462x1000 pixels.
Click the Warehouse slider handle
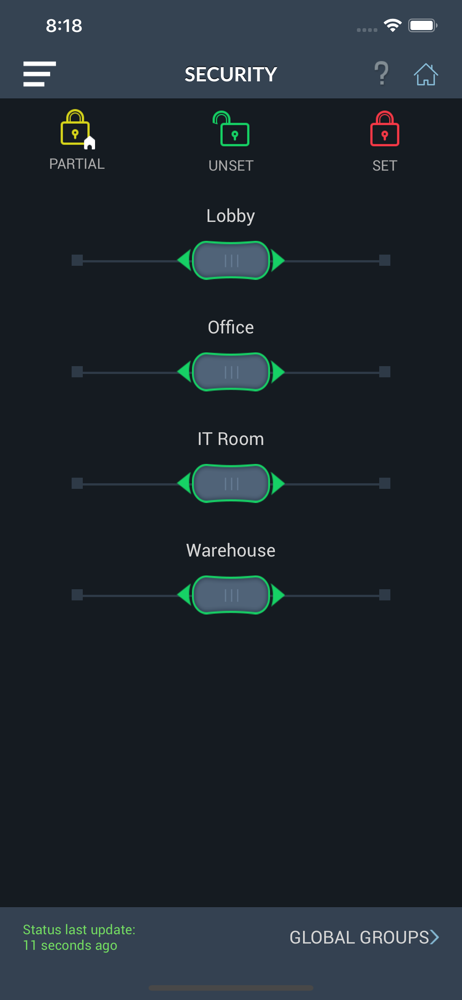click(231, 595)
